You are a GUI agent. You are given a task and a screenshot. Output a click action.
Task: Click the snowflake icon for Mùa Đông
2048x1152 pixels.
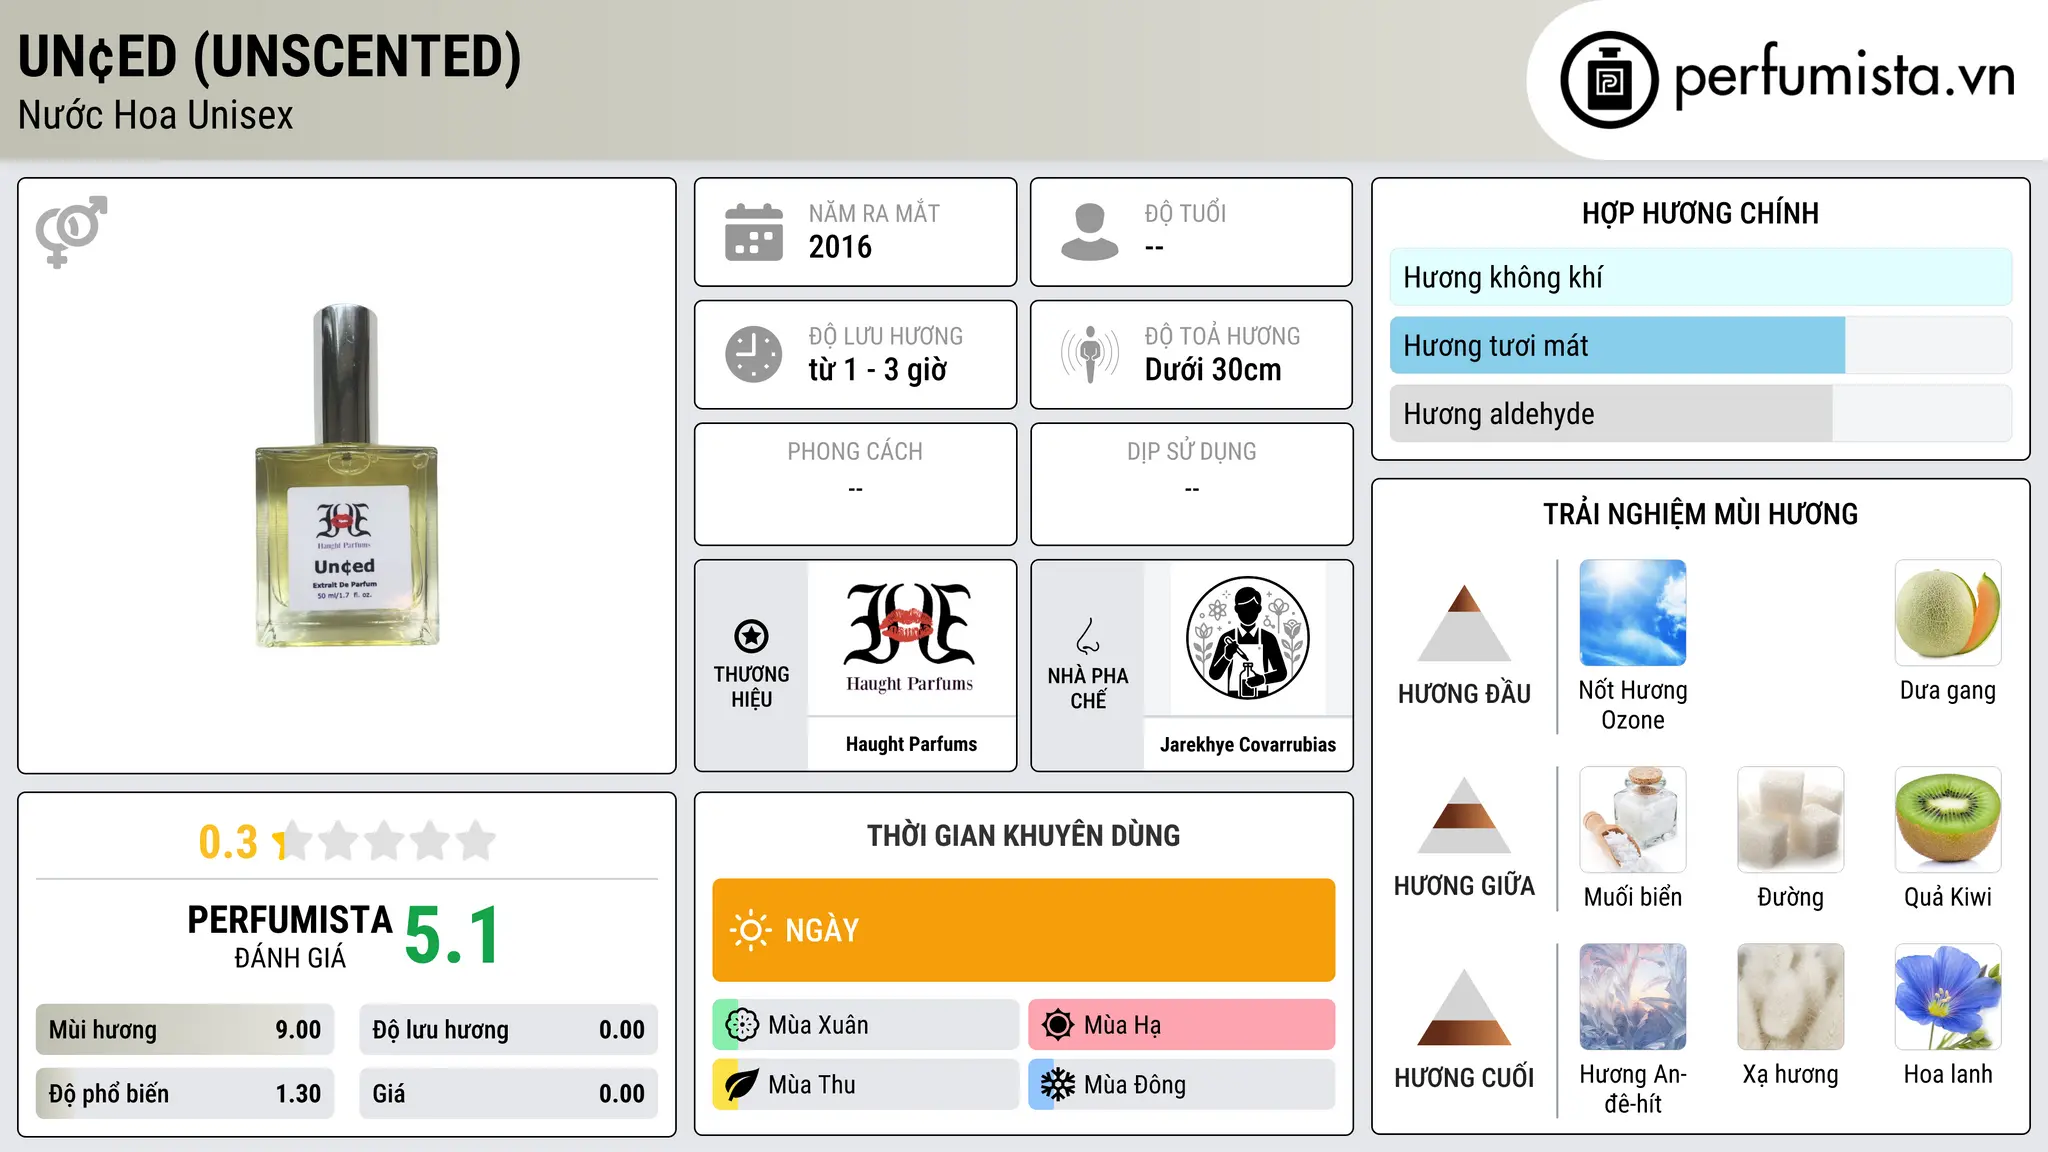click(x=1058, y=1085)
